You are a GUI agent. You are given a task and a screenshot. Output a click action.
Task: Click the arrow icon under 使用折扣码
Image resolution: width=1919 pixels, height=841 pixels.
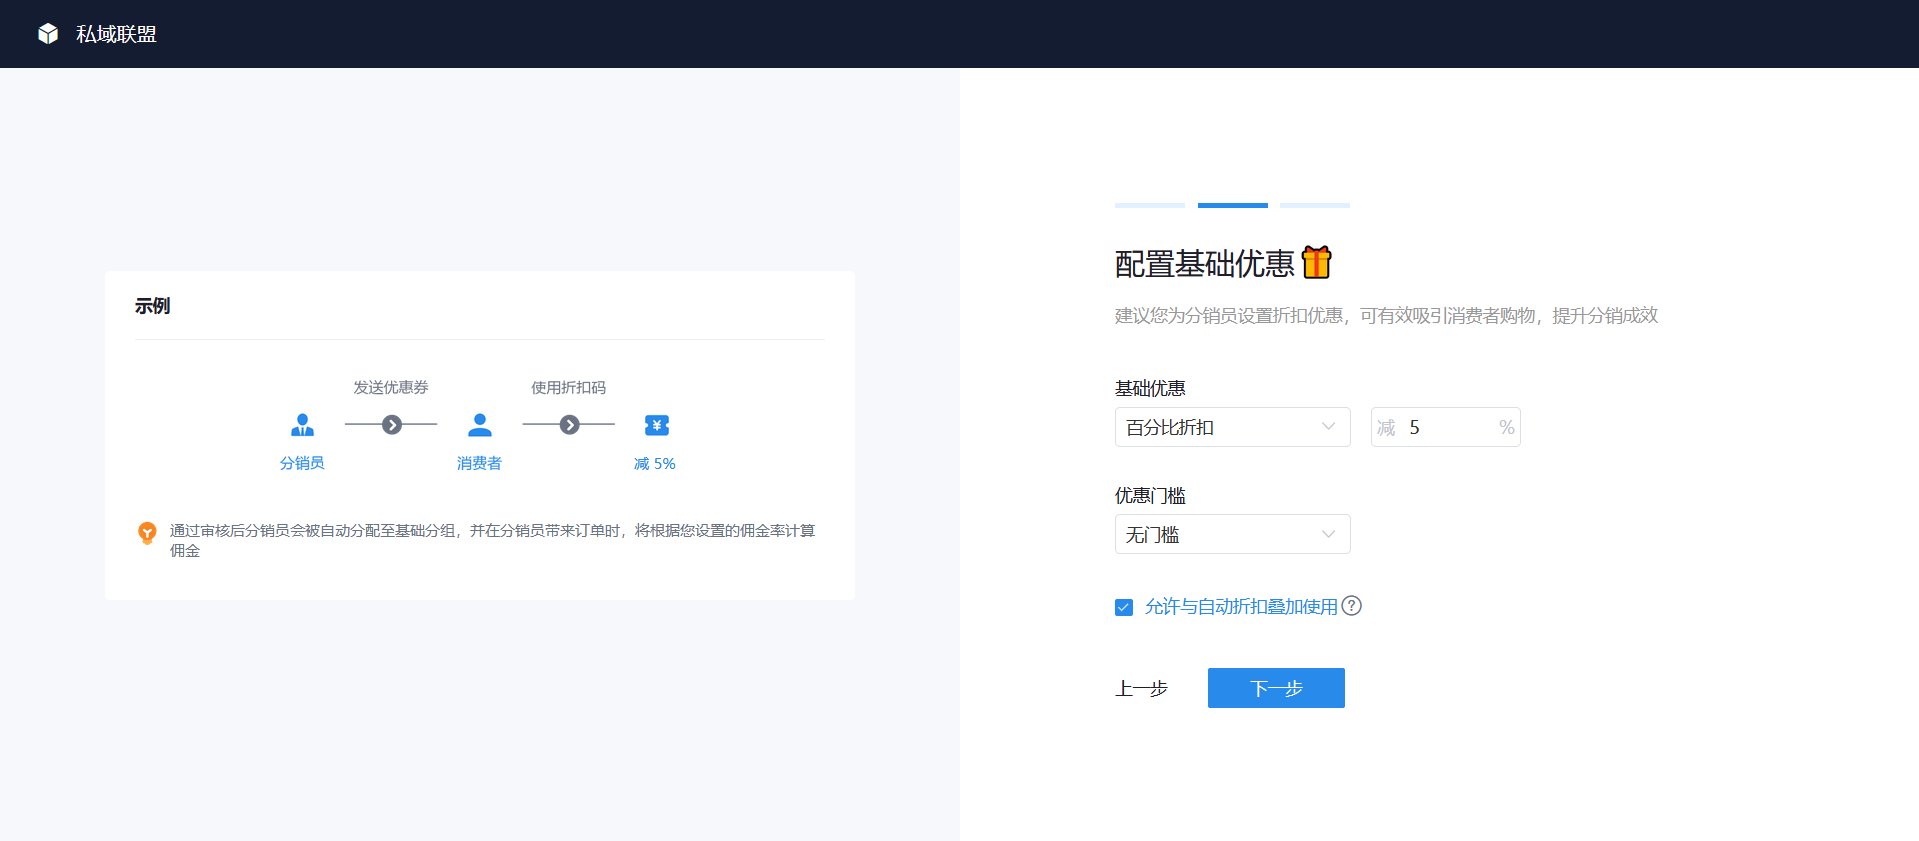pos(569,425)
